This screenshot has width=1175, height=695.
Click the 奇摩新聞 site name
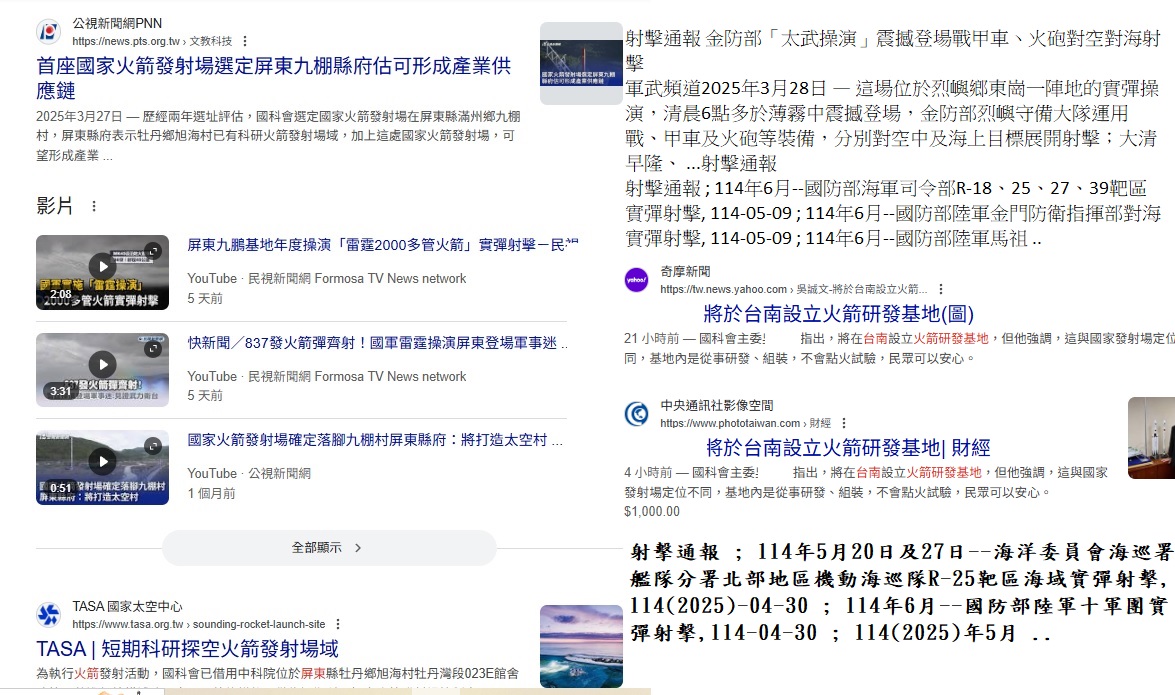tap(685, 271)
